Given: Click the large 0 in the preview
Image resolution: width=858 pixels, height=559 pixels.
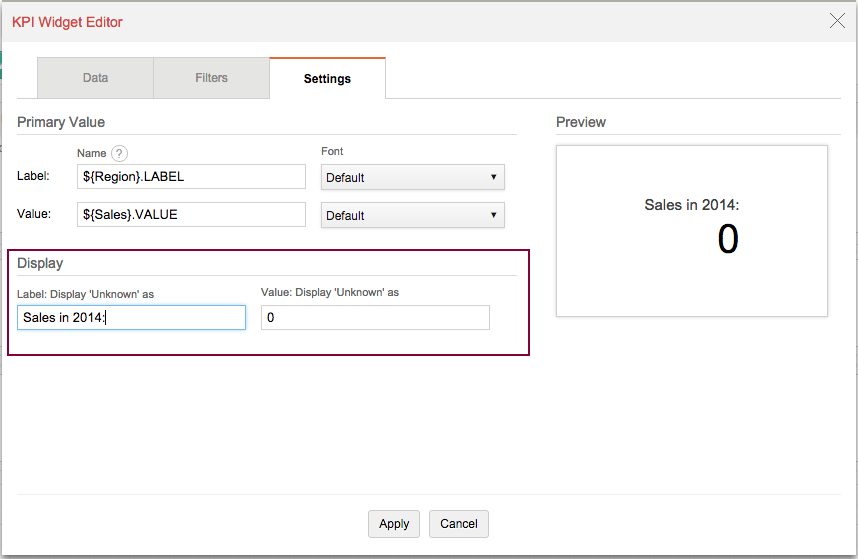Looking at the screenshot, I should click(x=727, y=240).
